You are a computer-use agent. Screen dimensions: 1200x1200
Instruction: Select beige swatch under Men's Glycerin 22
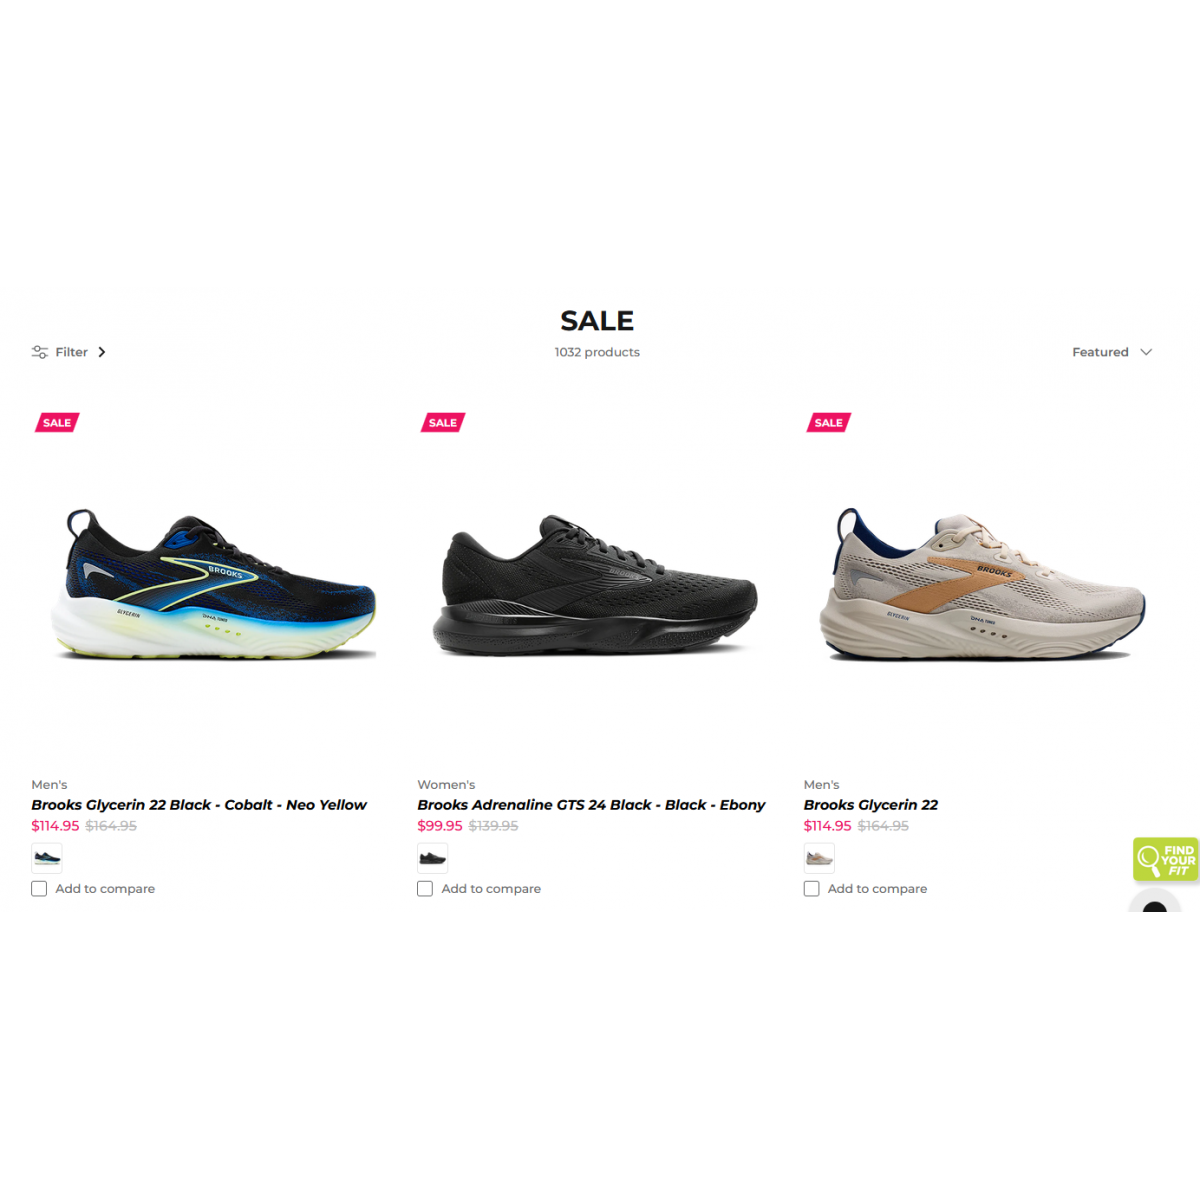tap(819, 858)
